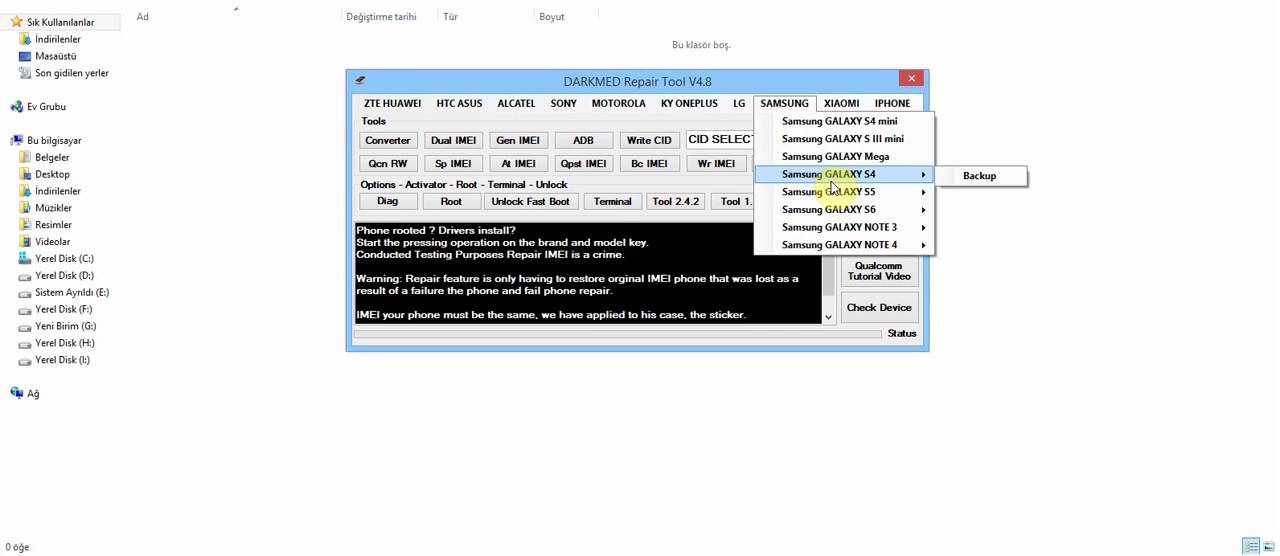Open the Qualcomm Tutorial Video button
The height and width of the screenshot is (556, 1280).
pyautogui.click(x=879, y=271)
